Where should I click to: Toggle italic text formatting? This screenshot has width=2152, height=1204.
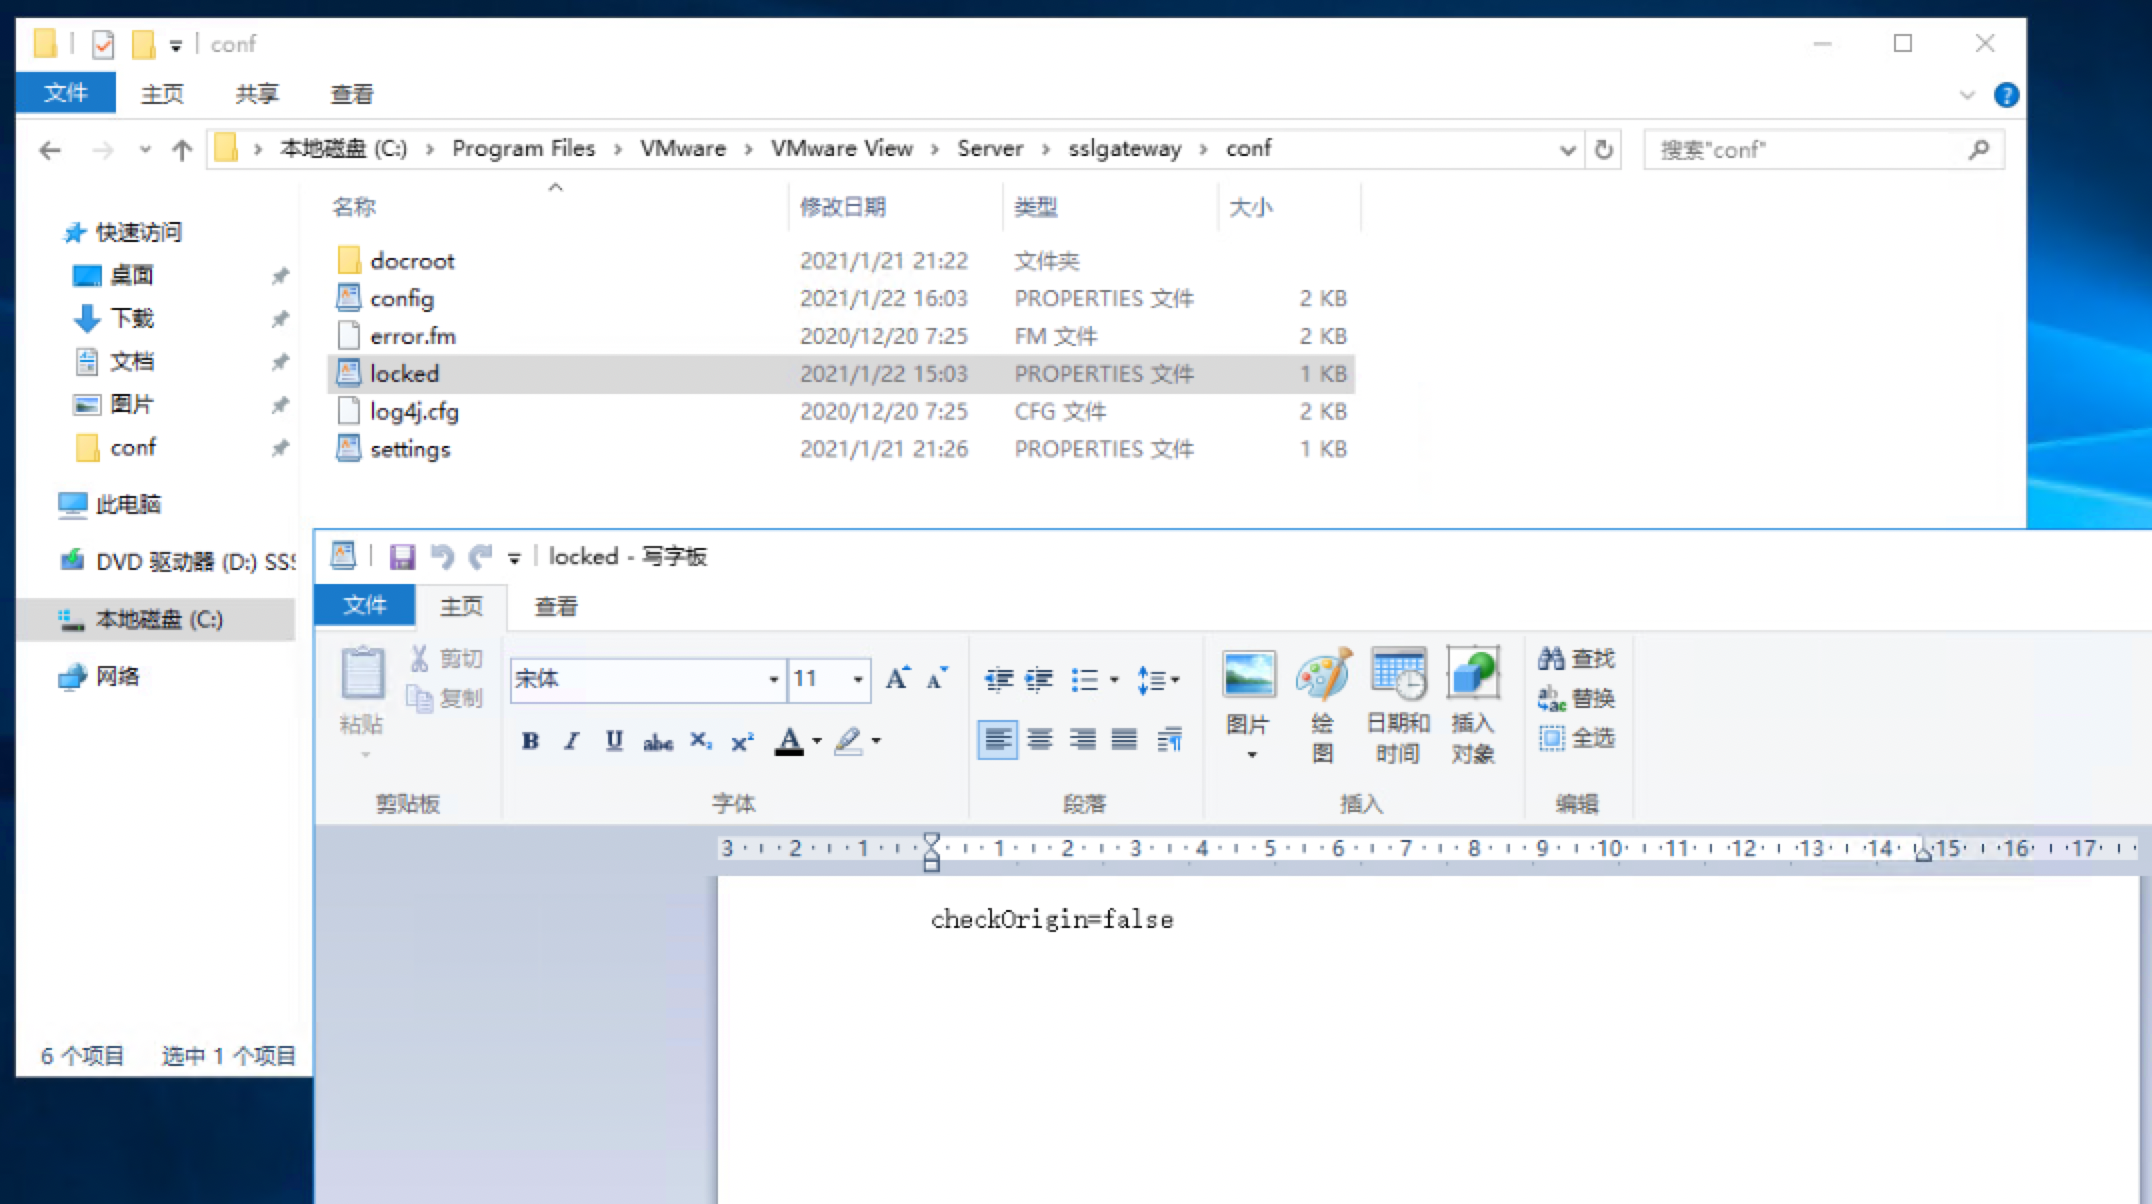point(571,741)
